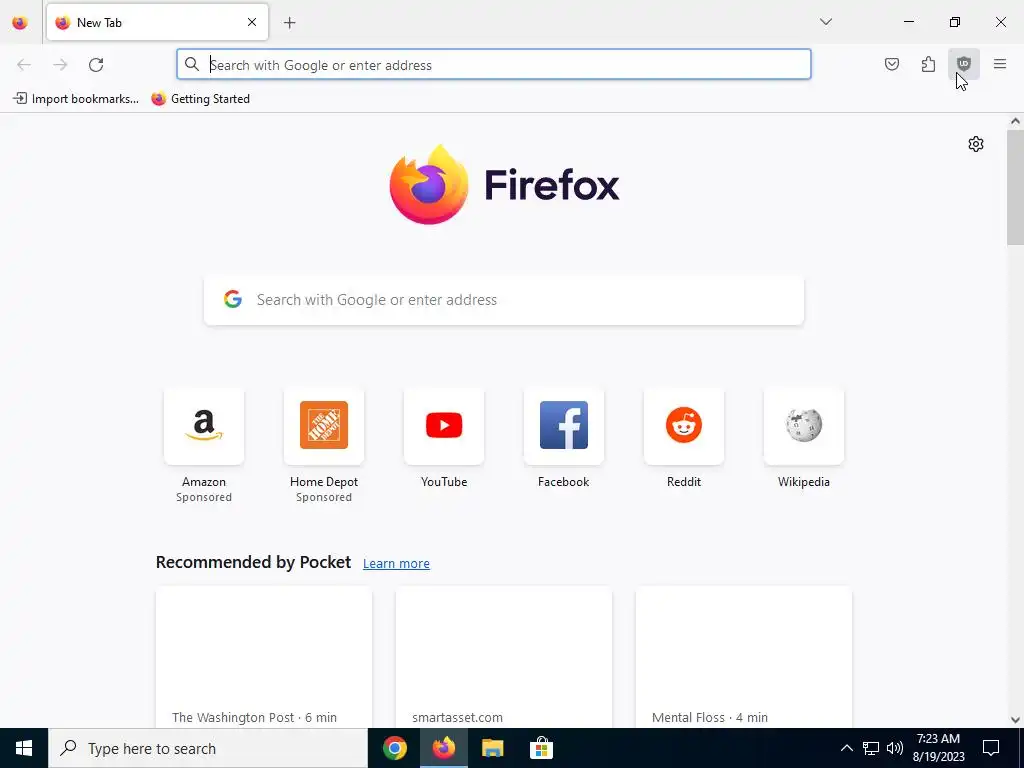Image resolution: width=1024 pixels, height=768 pixels.
Task: Click the Save to Pocket icon
Action: tap(891, 64)
